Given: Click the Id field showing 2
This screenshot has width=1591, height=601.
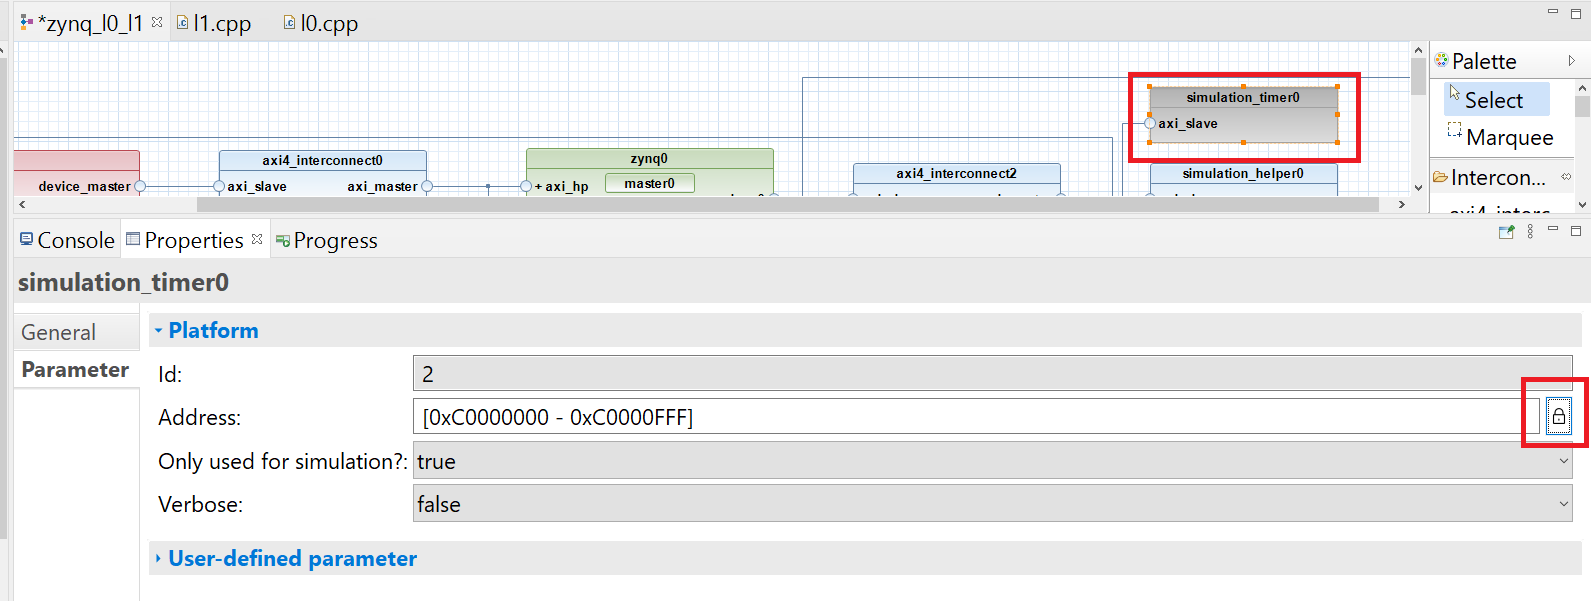Looking at the screenshot, I should 992,373.
